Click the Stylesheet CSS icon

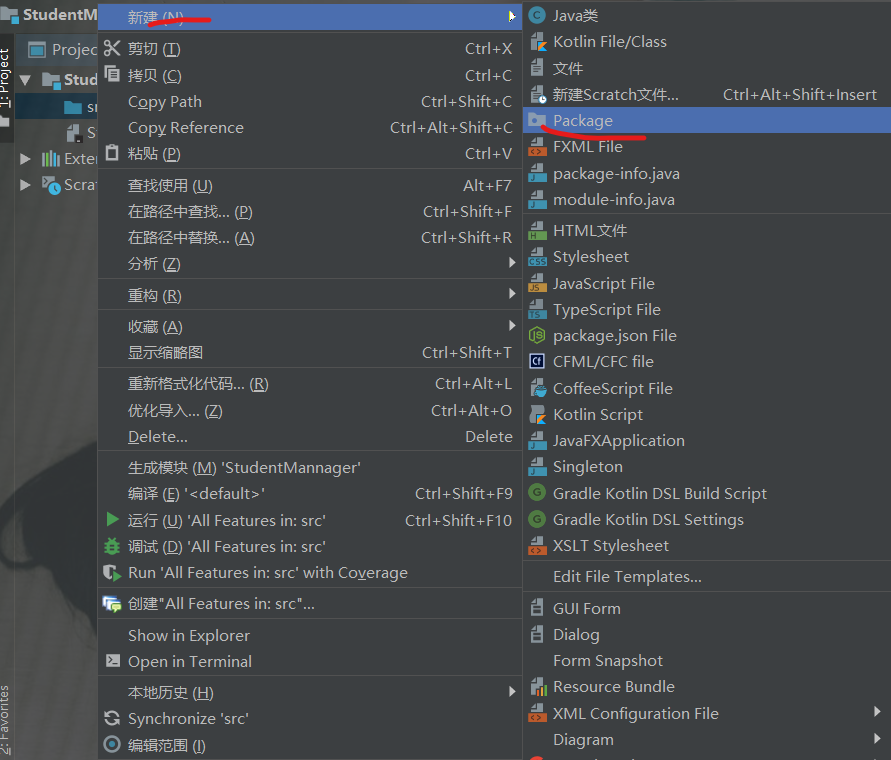pyautogui.click(x=538, y=257)
